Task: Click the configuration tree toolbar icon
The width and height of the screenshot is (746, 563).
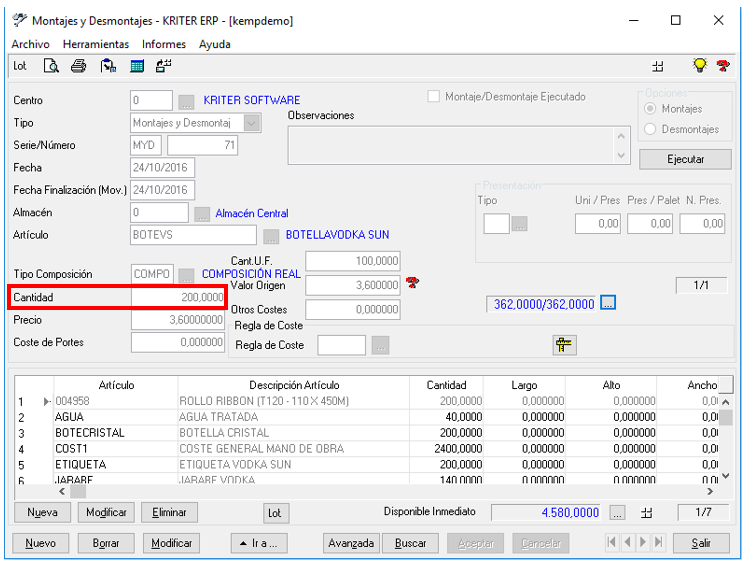Action: coord(164,66)
